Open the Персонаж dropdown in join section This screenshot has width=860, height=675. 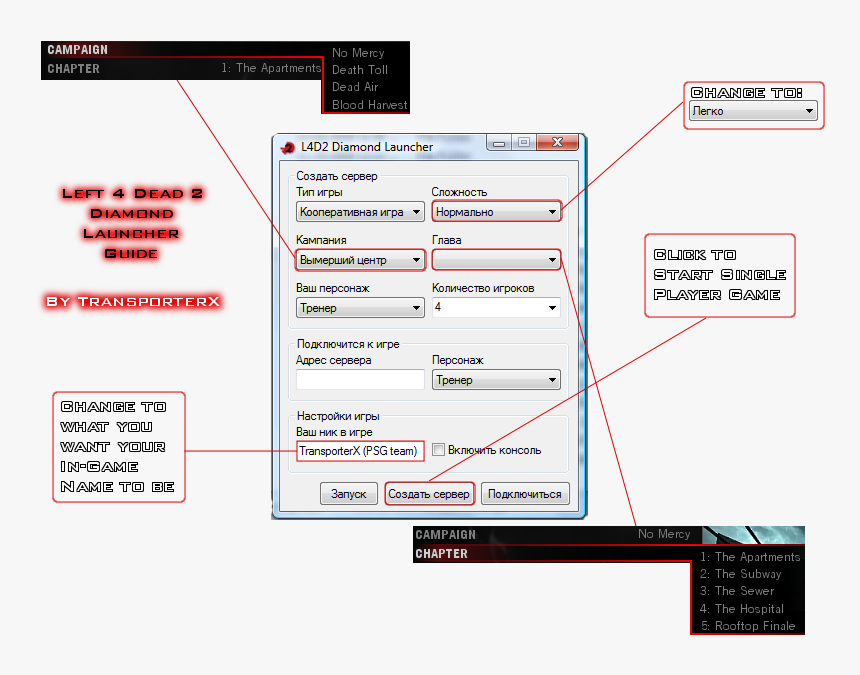496,379
